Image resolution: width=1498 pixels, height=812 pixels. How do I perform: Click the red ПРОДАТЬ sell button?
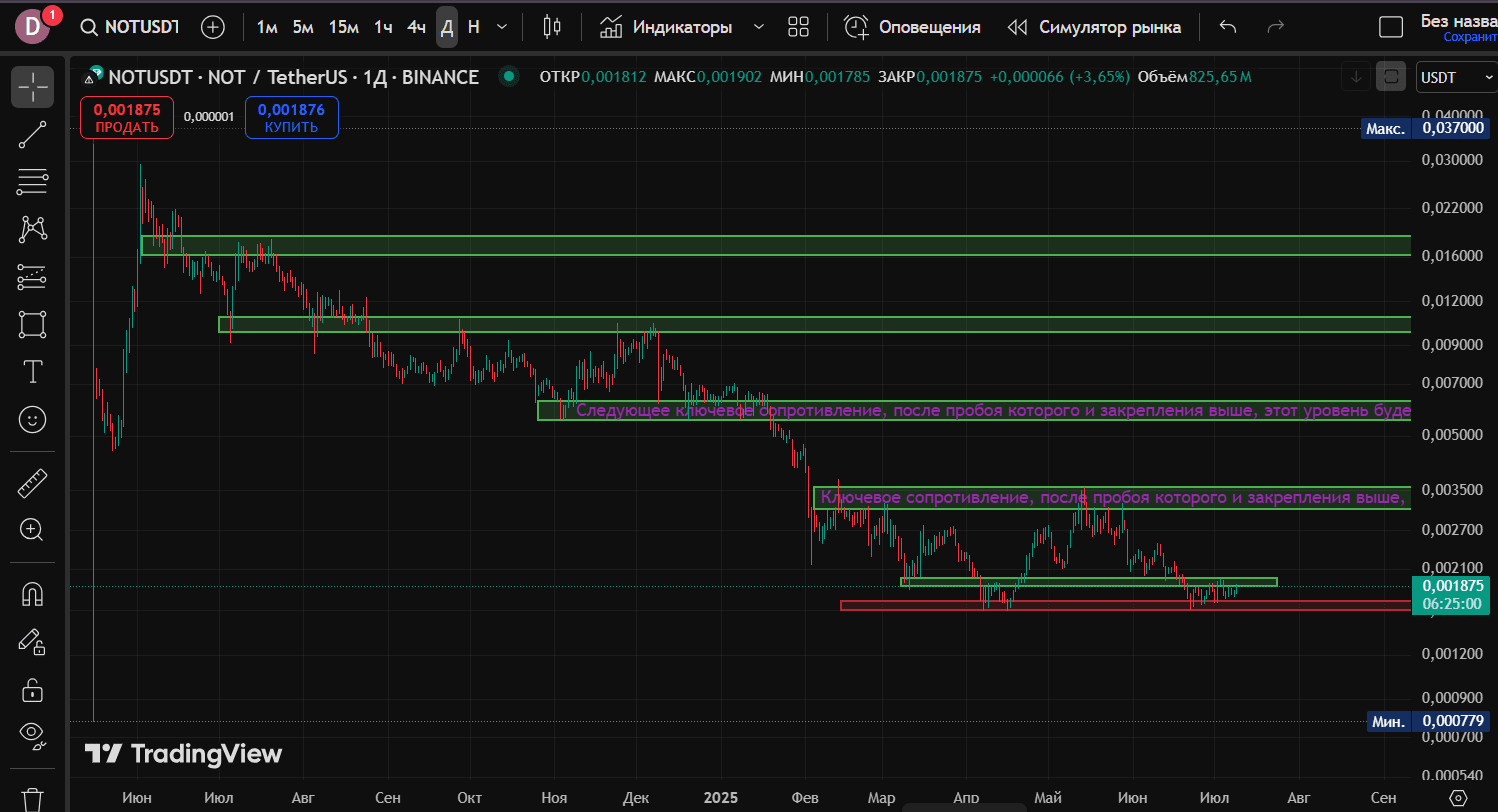pyautogui.click(x=126, y=117)
